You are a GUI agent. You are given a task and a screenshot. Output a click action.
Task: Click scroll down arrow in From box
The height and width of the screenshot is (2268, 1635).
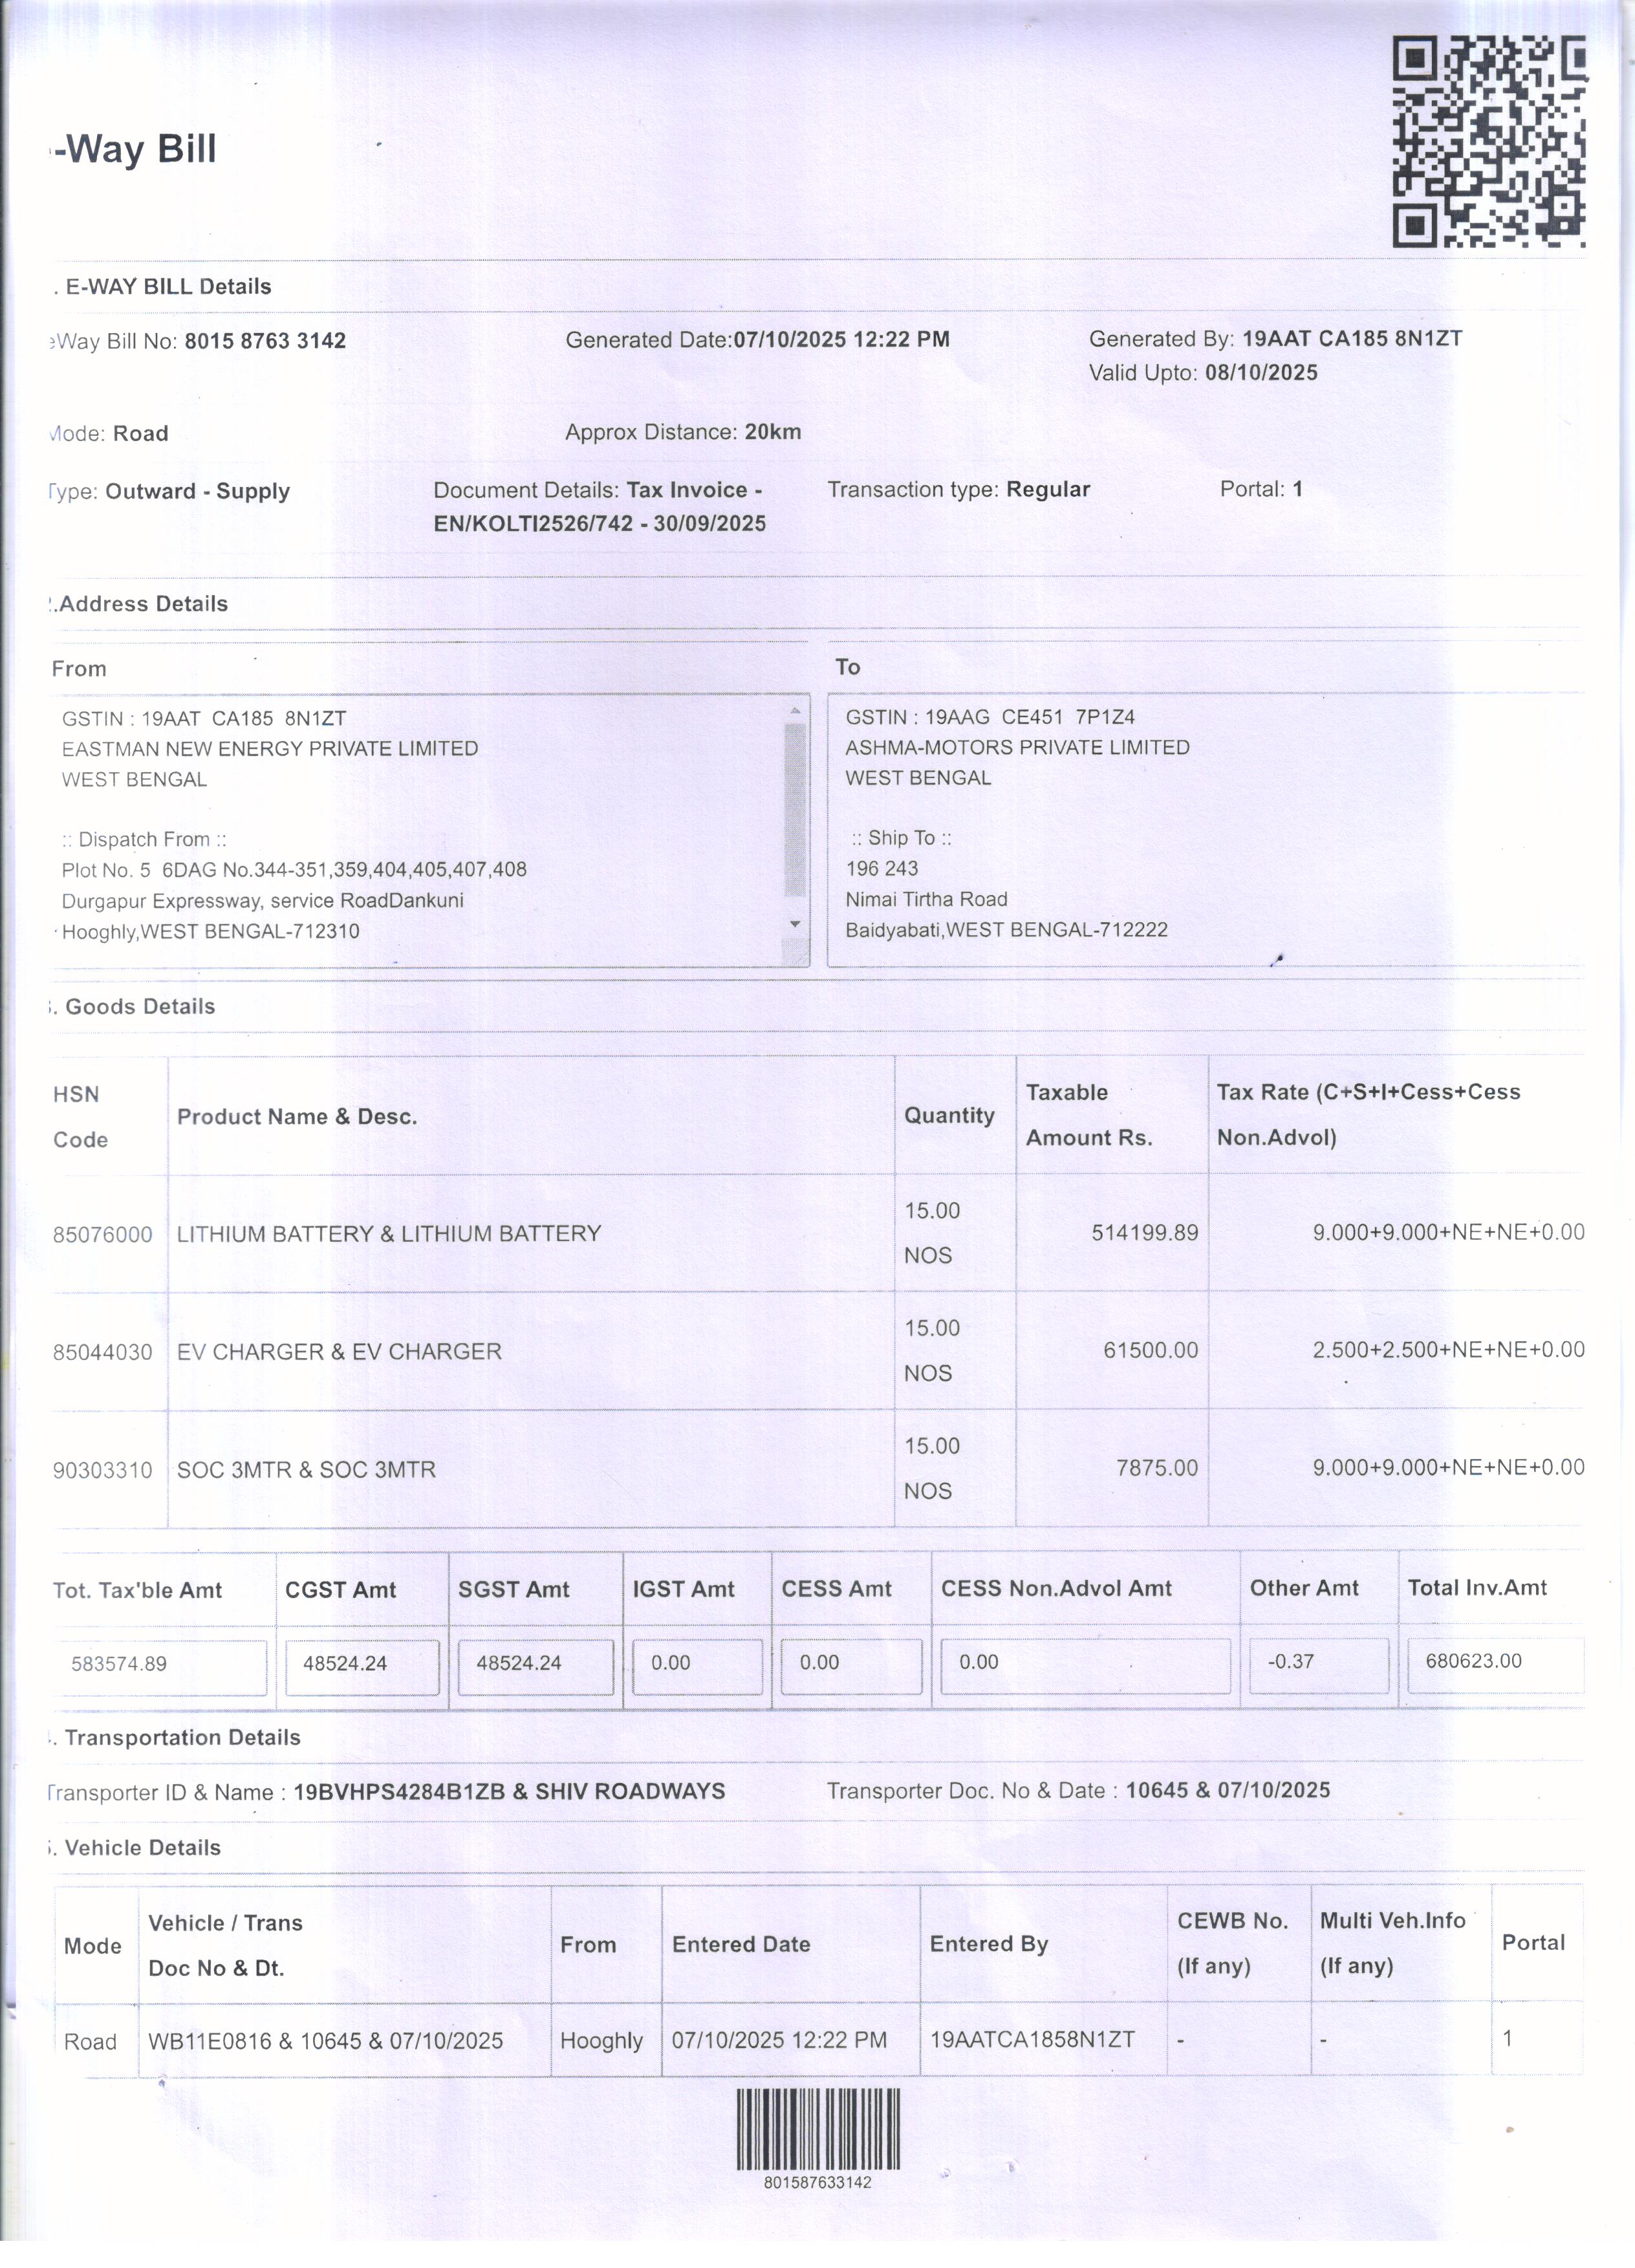click(795, 924)
